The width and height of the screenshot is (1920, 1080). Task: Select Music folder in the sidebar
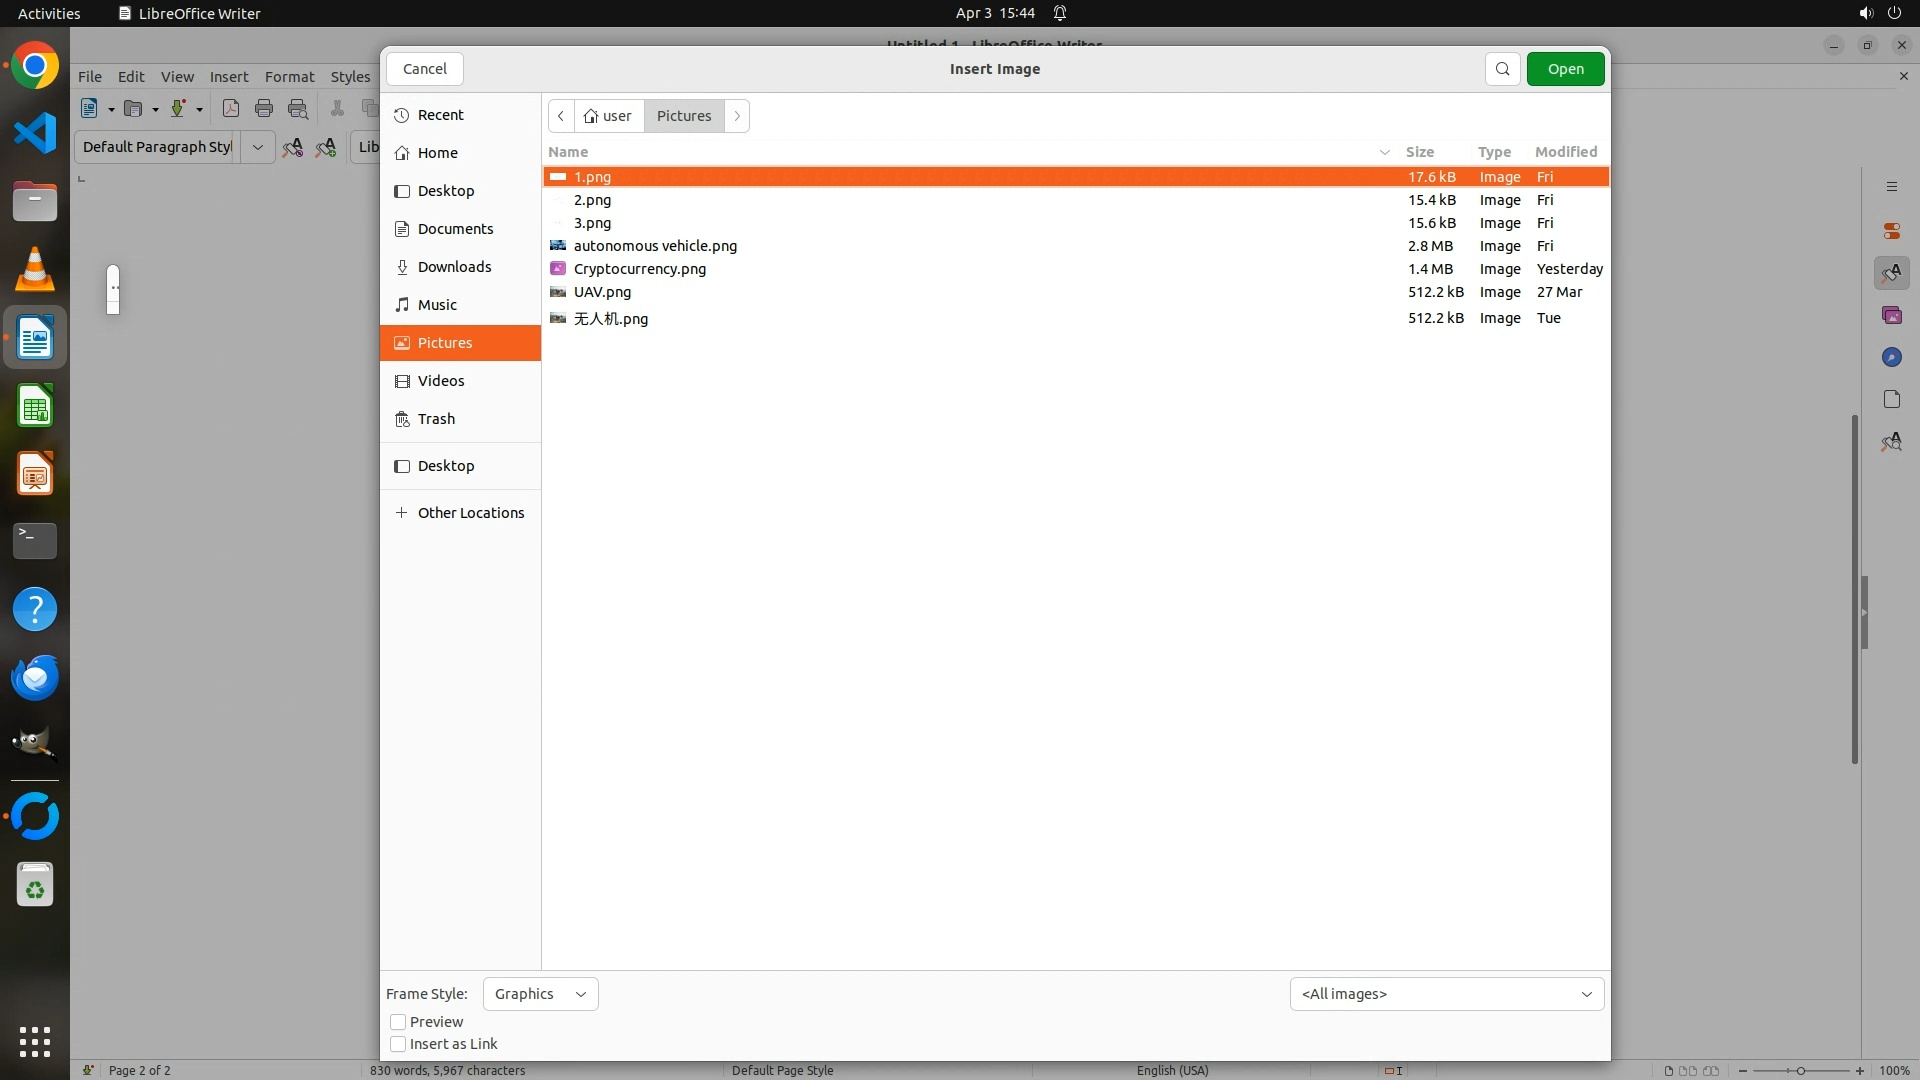(x=437, y=305)
